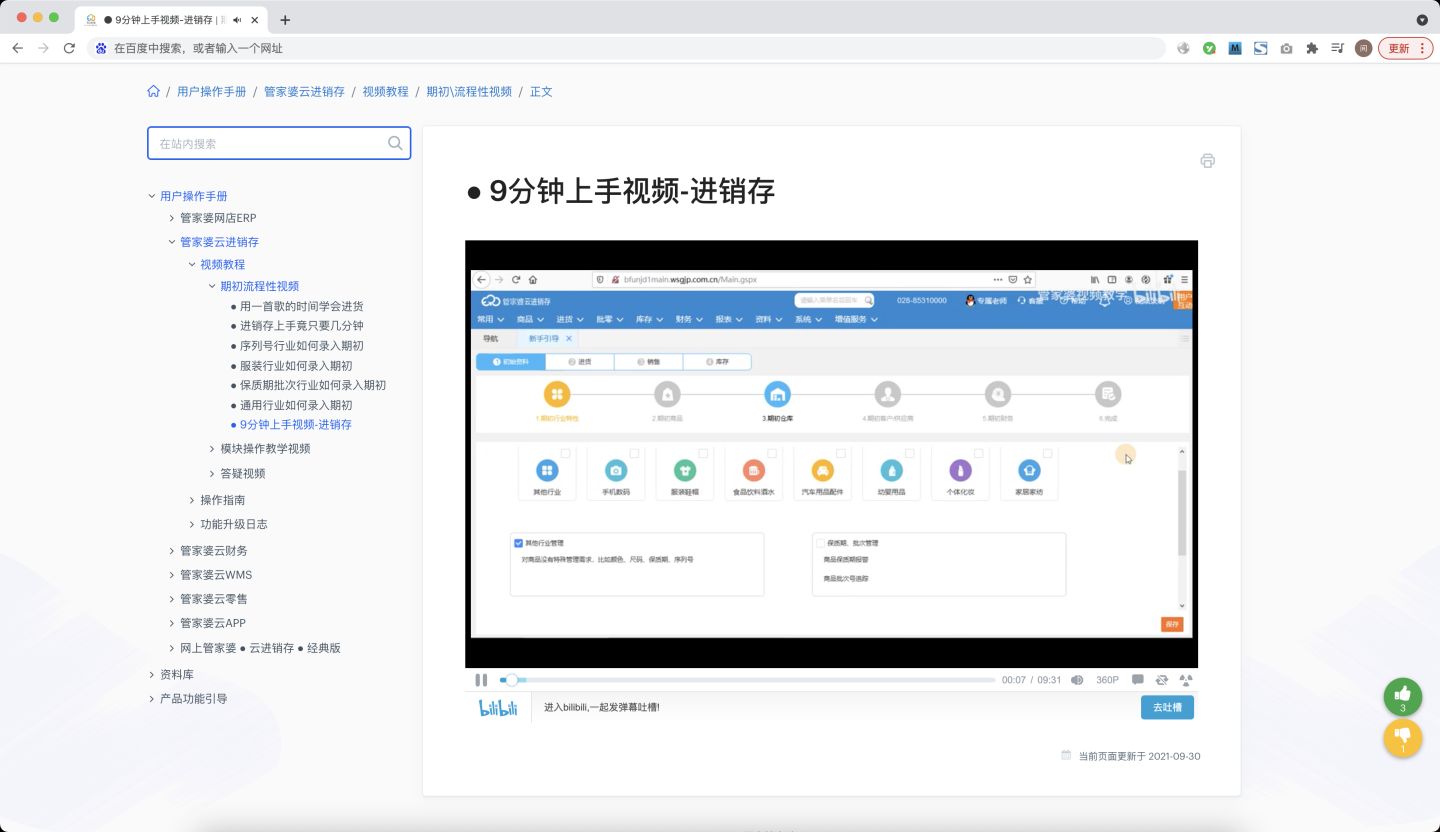This screenshot has width=1440, height=832.
Task: Open 管家婆云APP in sidebar
Action: [213, 623]
